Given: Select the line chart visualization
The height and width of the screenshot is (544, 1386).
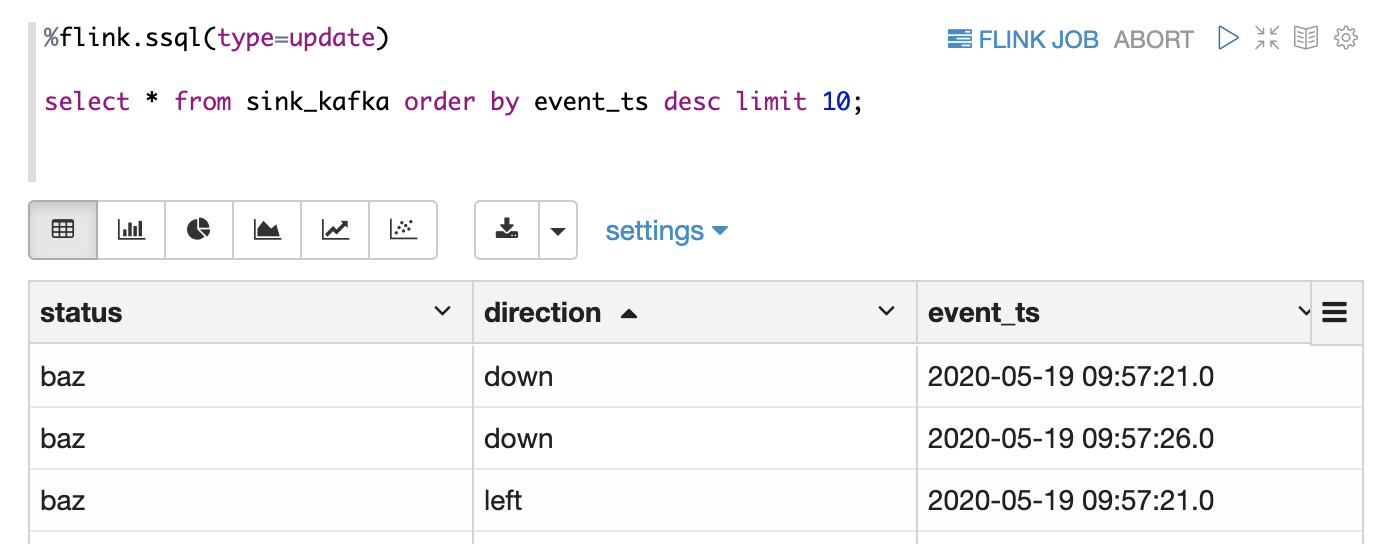Looking at the screenshot, I should [335, 230].
